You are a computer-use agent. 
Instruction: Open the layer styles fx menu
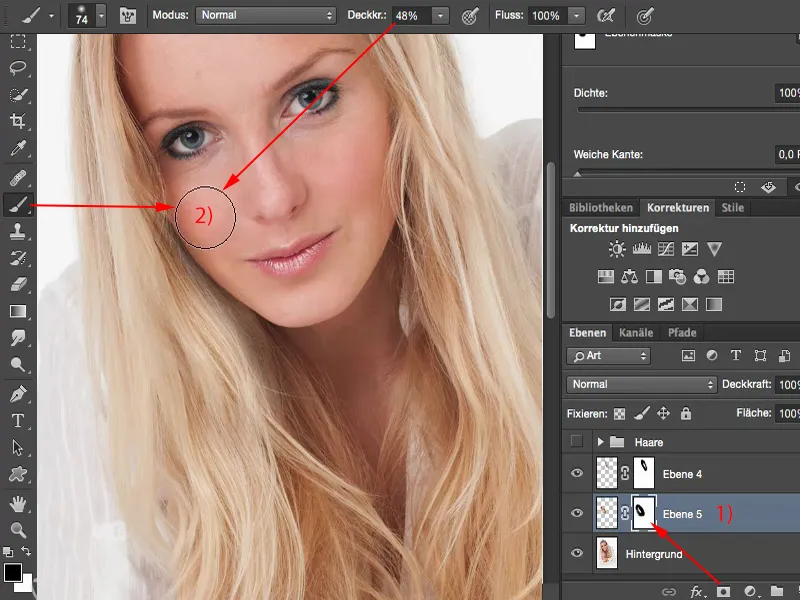tap(697, 592)
